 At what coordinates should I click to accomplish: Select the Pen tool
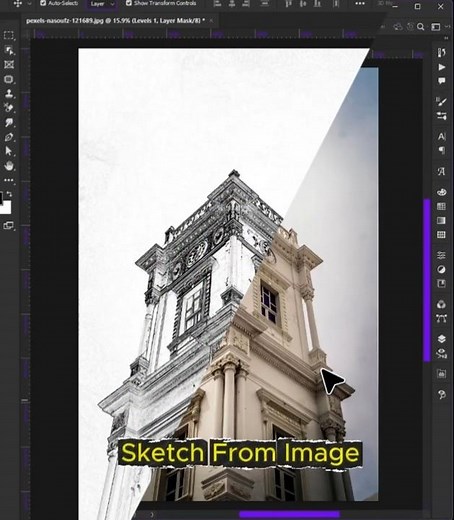coord(9,137)
